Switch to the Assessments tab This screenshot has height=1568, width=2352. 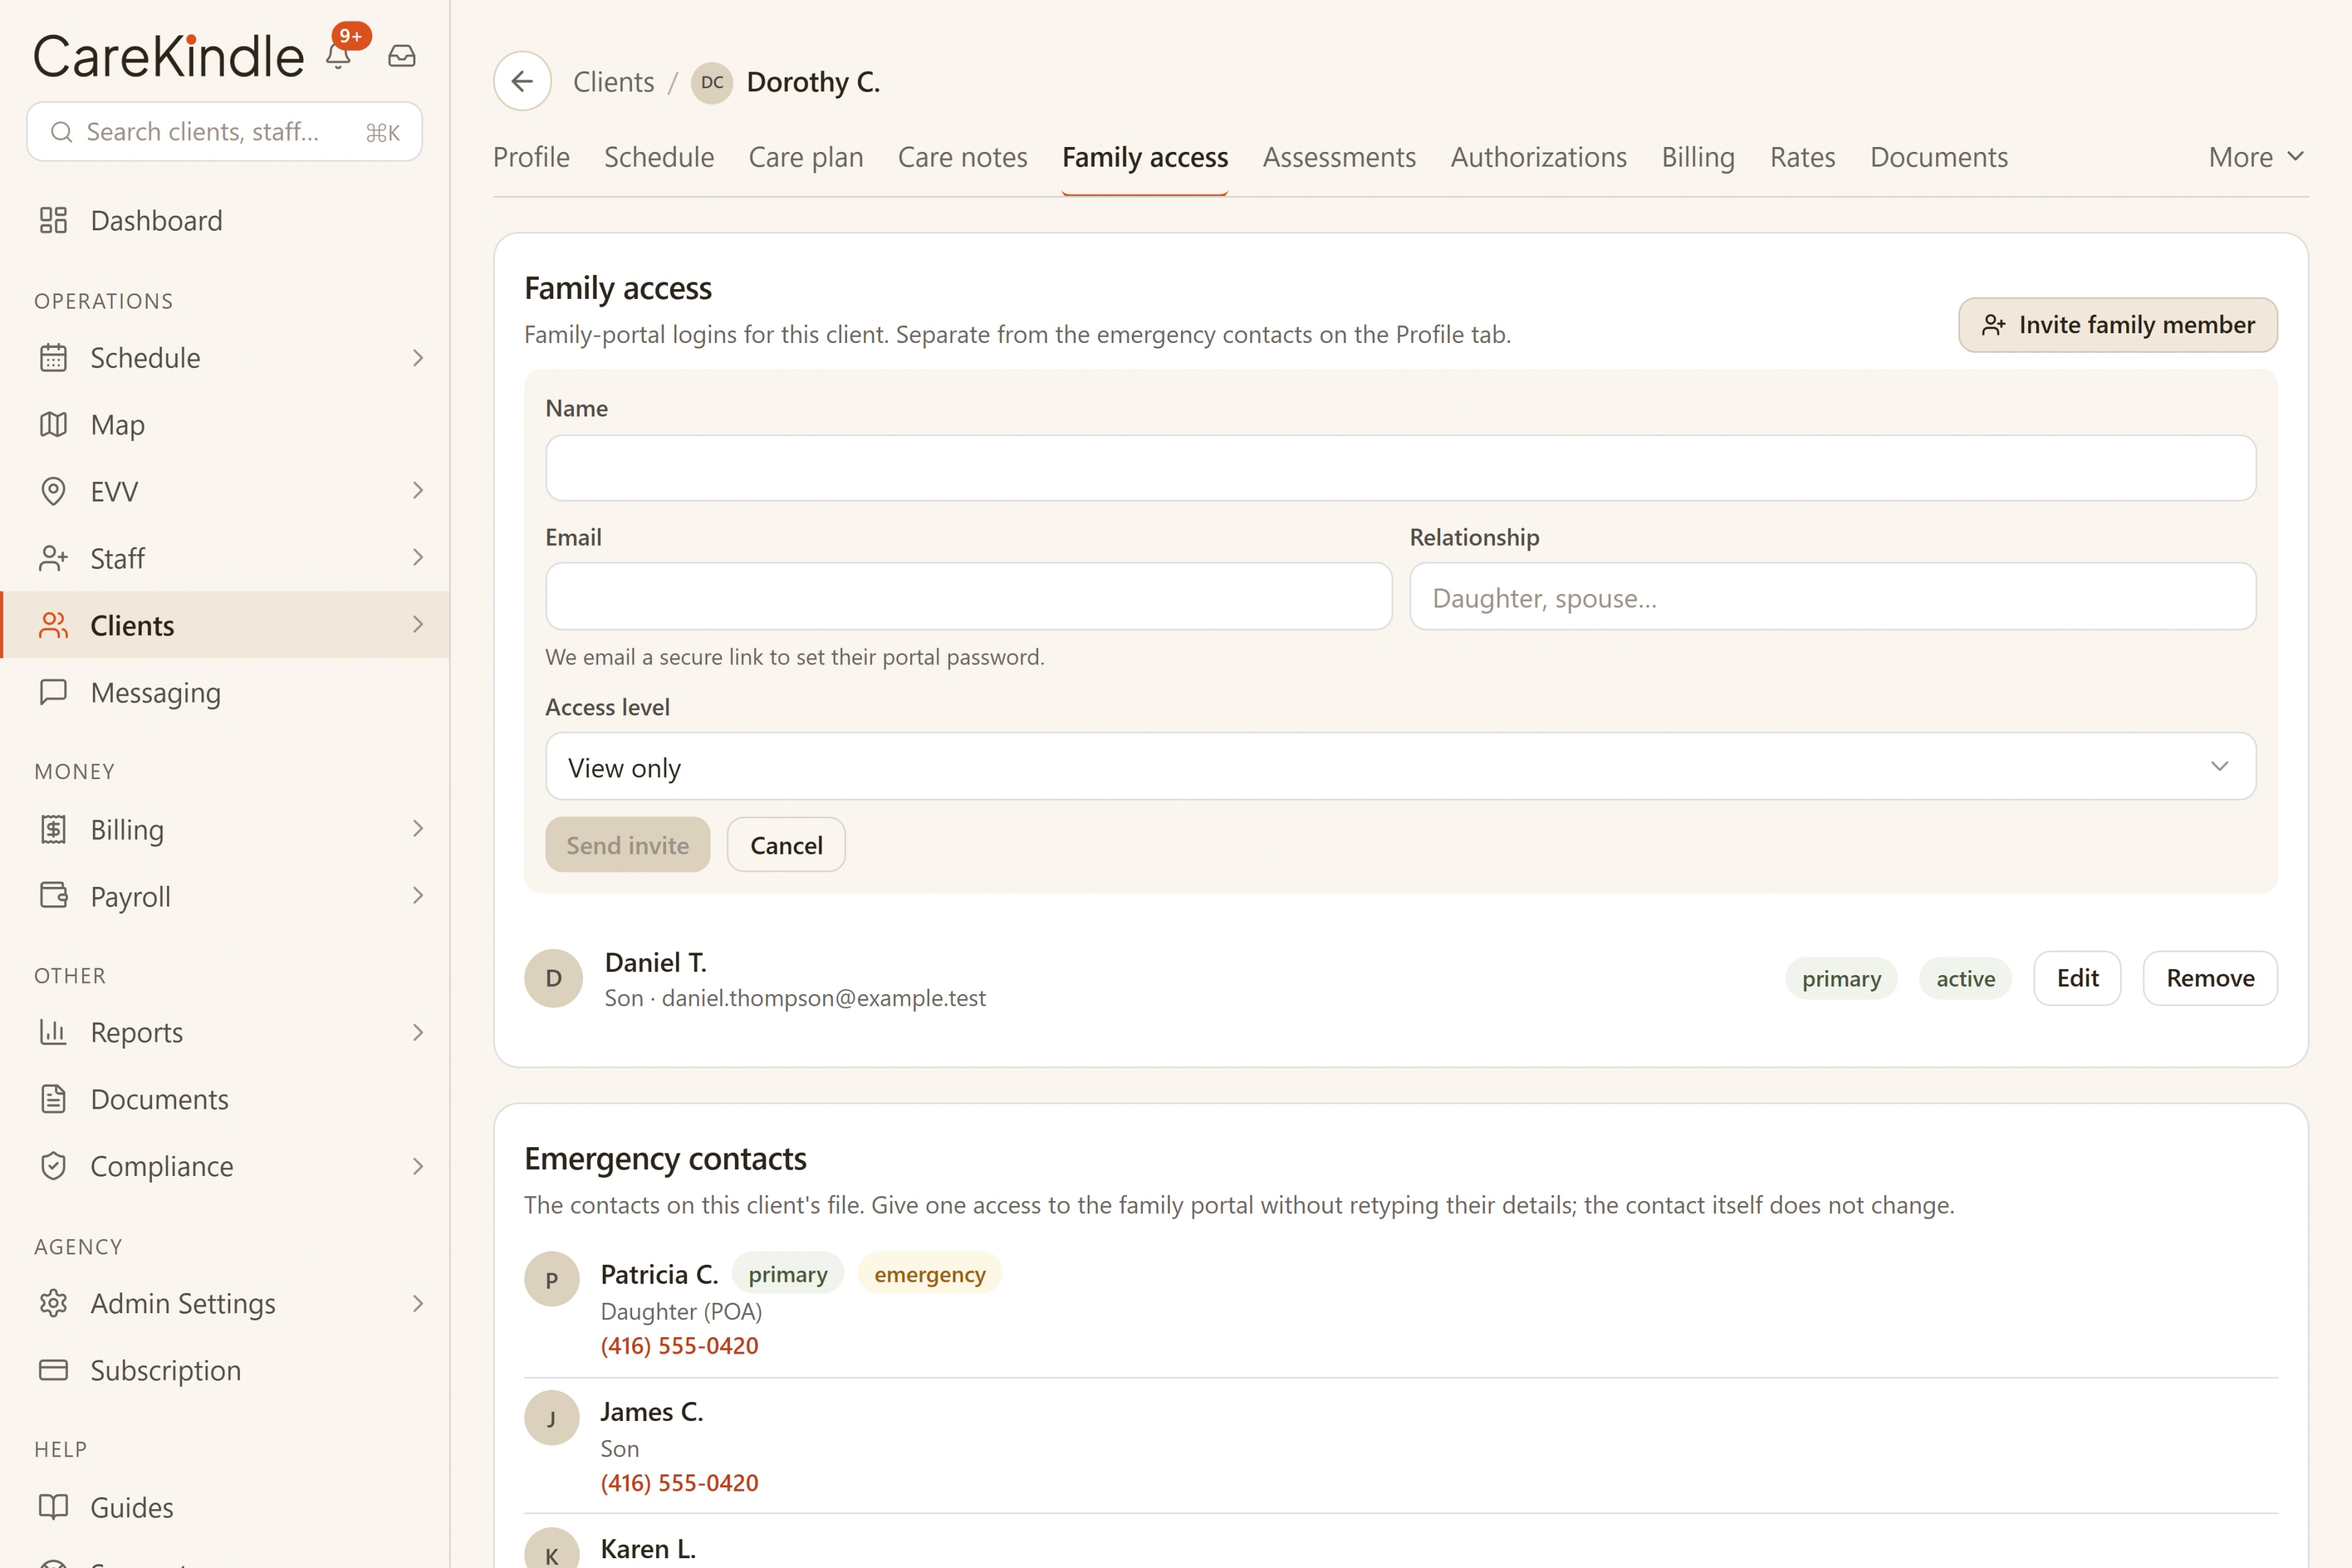1339,157
